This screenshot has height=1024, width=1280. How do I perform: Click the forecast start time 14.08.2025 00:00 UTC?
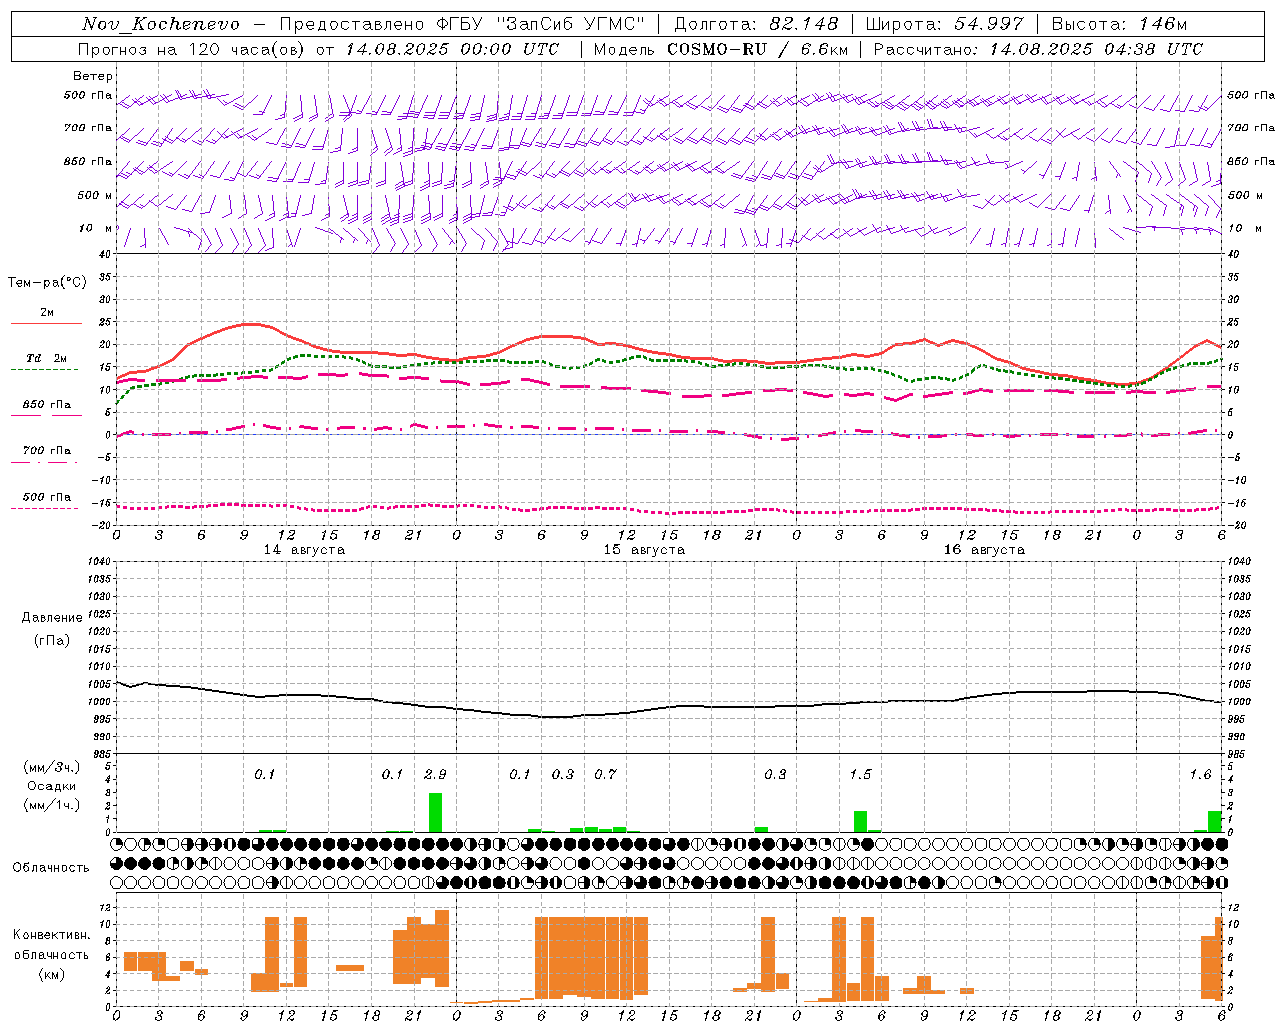tap(452, 49)
